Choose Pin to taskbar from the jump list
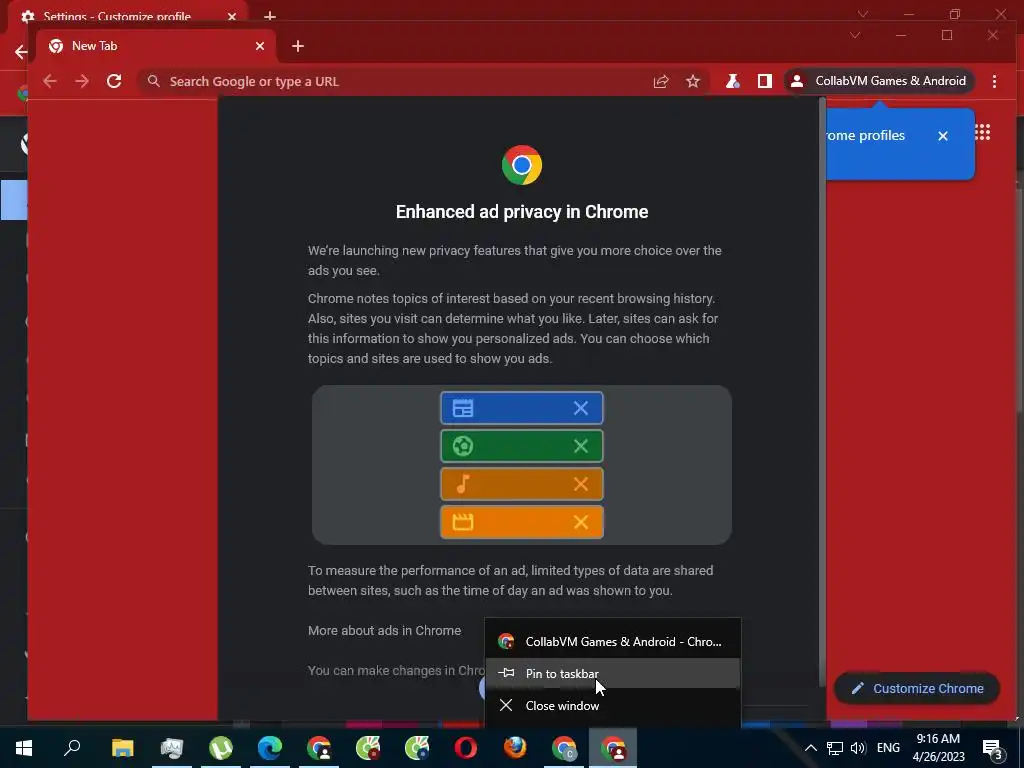The image size is (1024, 768). coord(613,673)
